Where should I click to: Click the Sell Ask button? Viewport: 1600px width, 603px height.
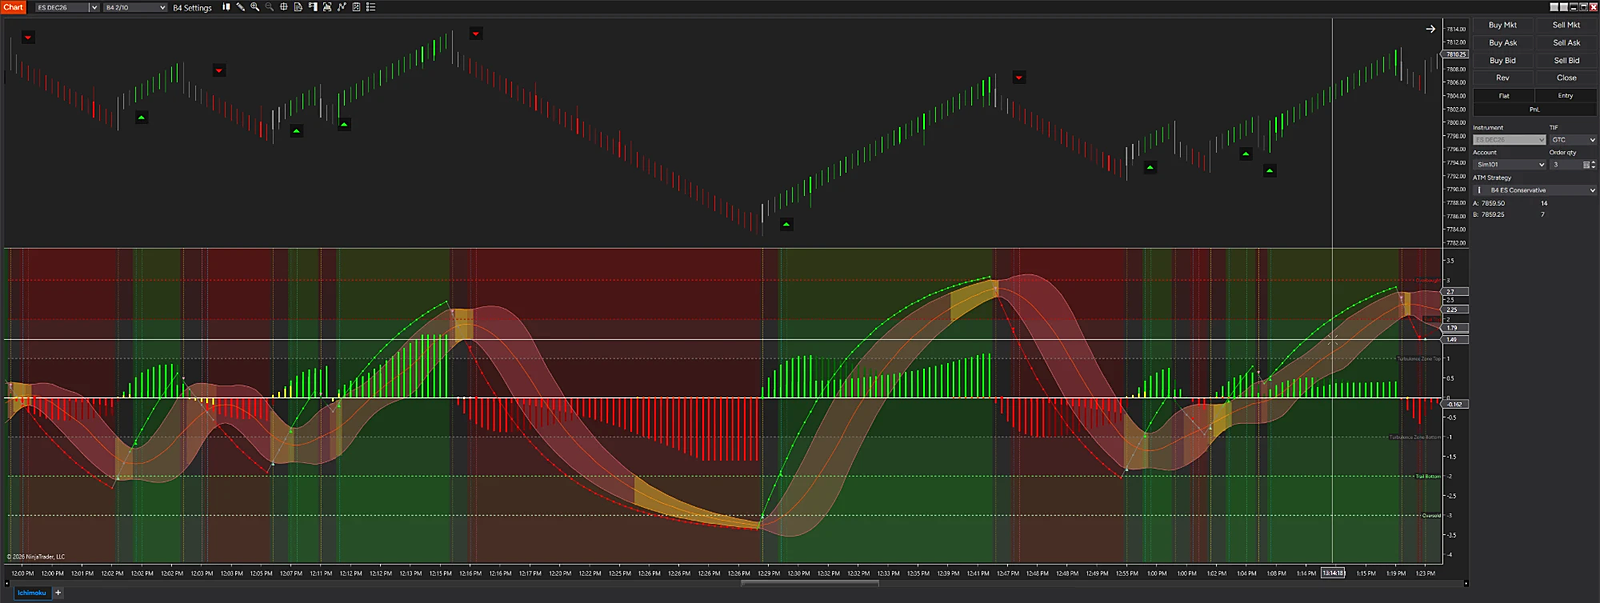(x=1566, y=43)
